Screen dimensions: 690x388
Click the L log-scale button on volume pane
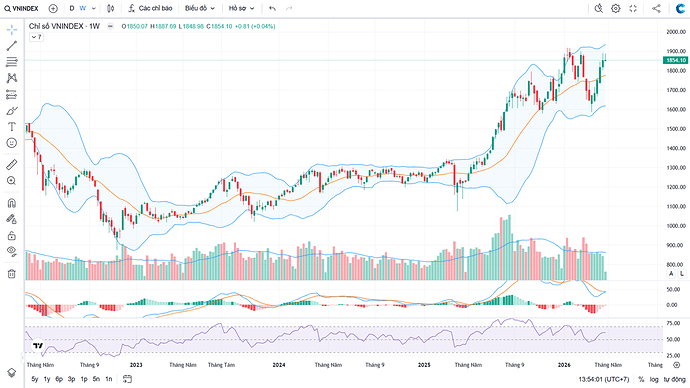pos(682,274)
